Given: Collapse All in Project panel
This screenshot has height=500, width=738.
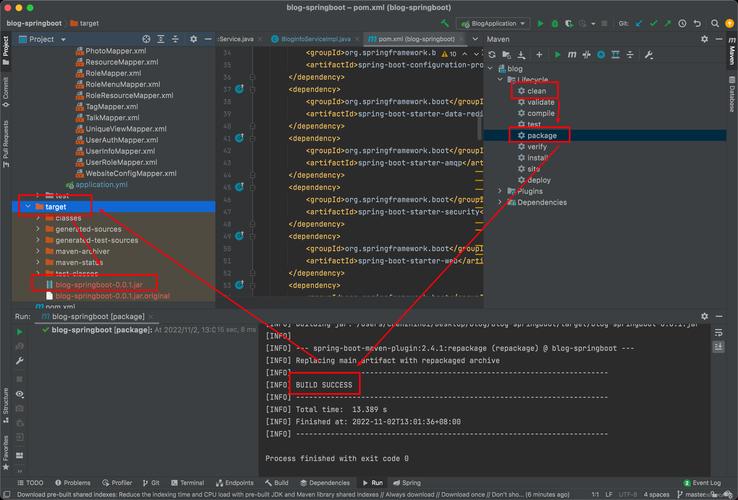Looking at the screenshot, I should [175, 39].
